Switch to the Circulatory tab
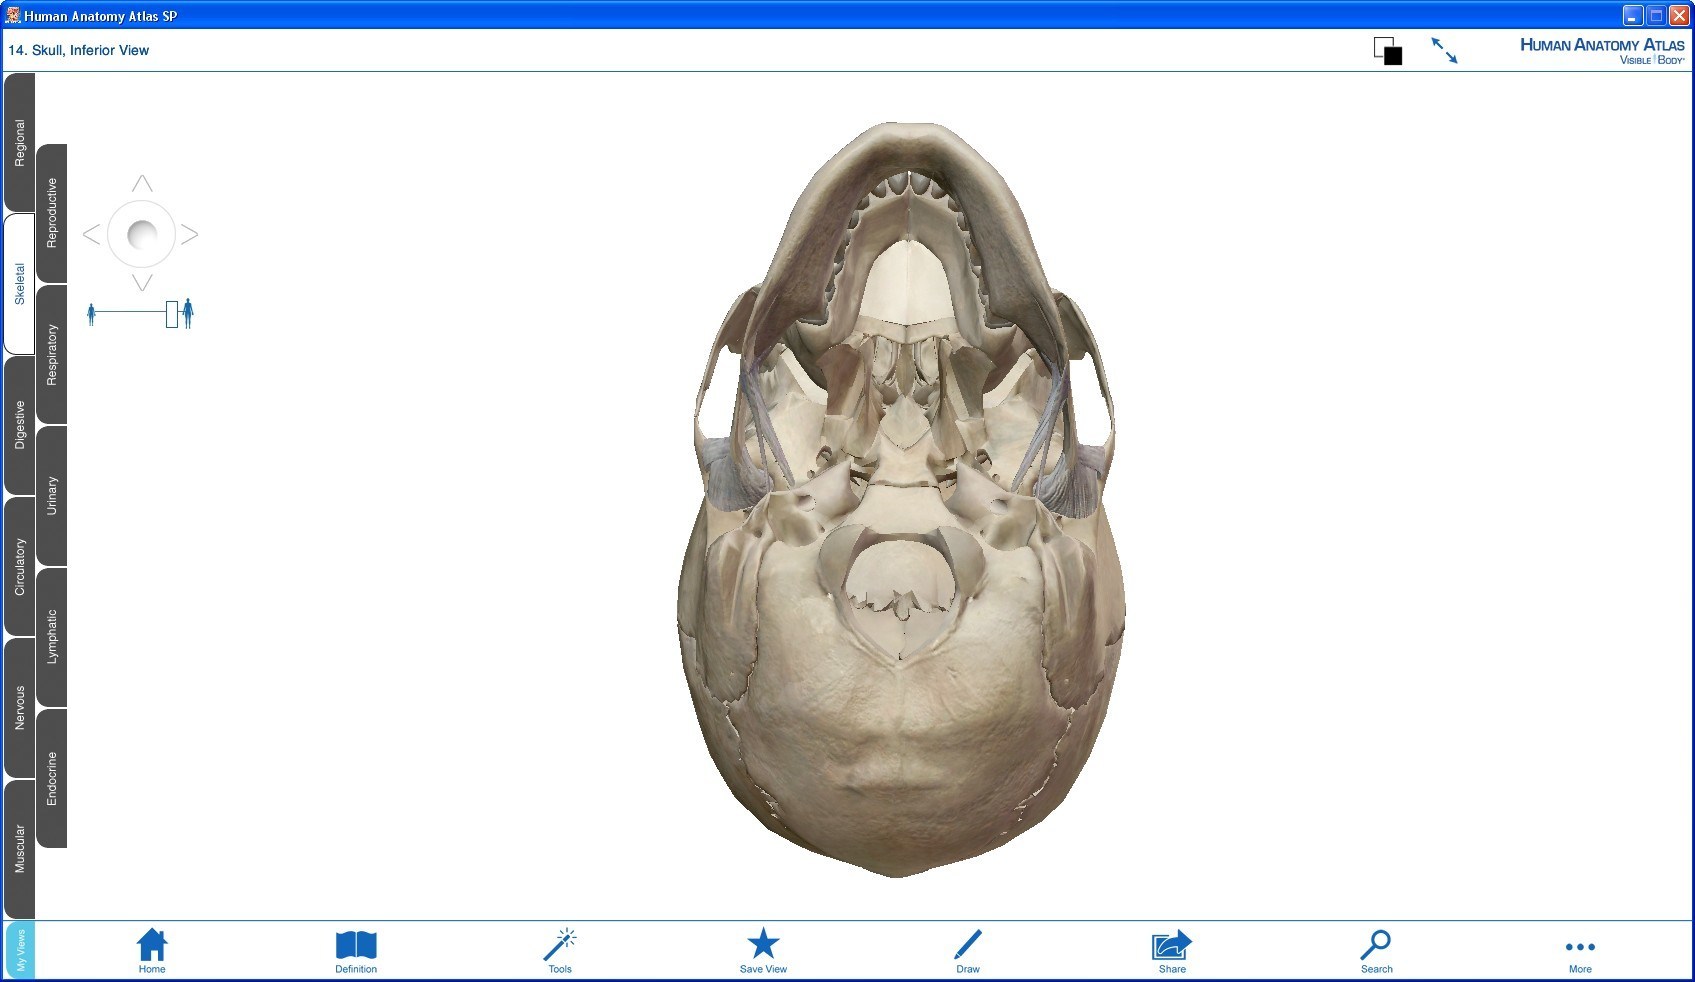The width and height of the screenshot is (1695, 982). click(19, 567)
